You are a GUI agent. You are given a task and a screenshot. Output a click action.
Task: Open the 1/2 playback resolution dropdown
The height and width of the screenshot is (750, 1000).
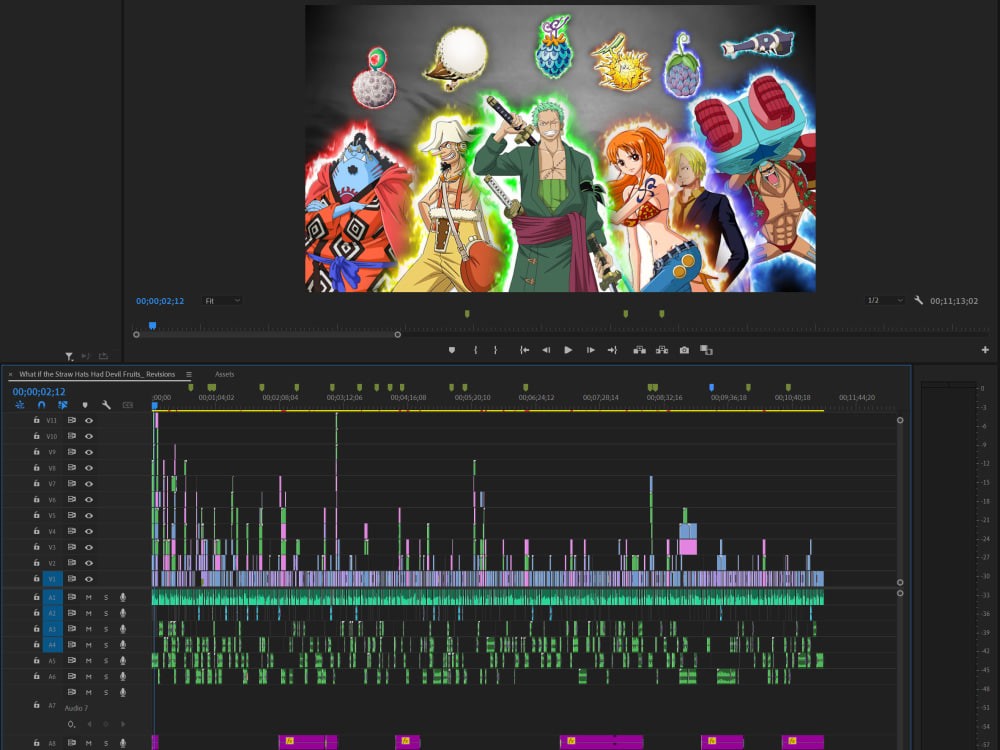pos(885,300)
